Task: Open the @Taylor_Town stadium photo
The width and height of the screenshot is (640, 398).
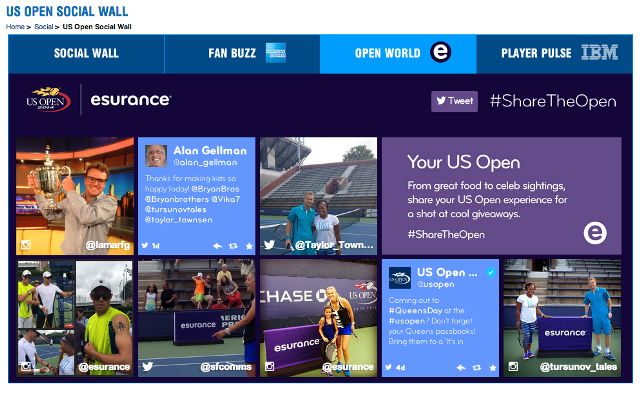Action: click(318, 196)
